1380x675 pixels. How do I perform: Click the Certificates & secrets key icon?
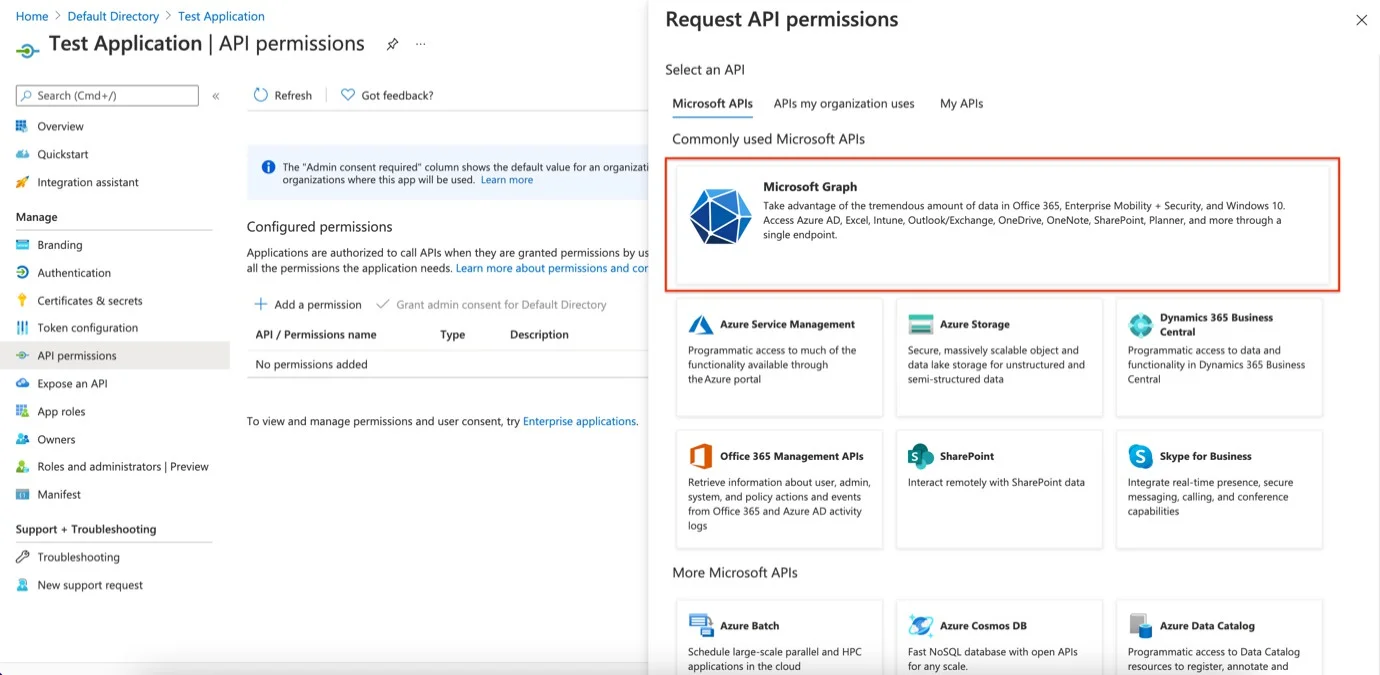pyautogui.click(x=22, y=300)
